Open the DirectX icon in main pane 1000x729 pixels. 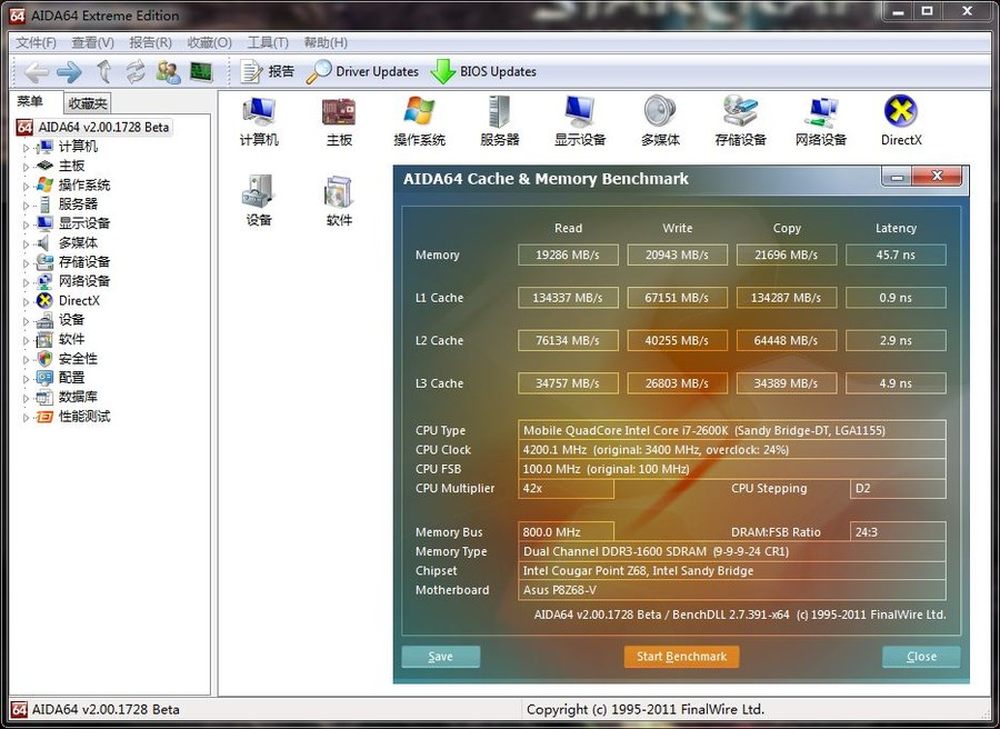pyautogui.click(x=901, y=121)
